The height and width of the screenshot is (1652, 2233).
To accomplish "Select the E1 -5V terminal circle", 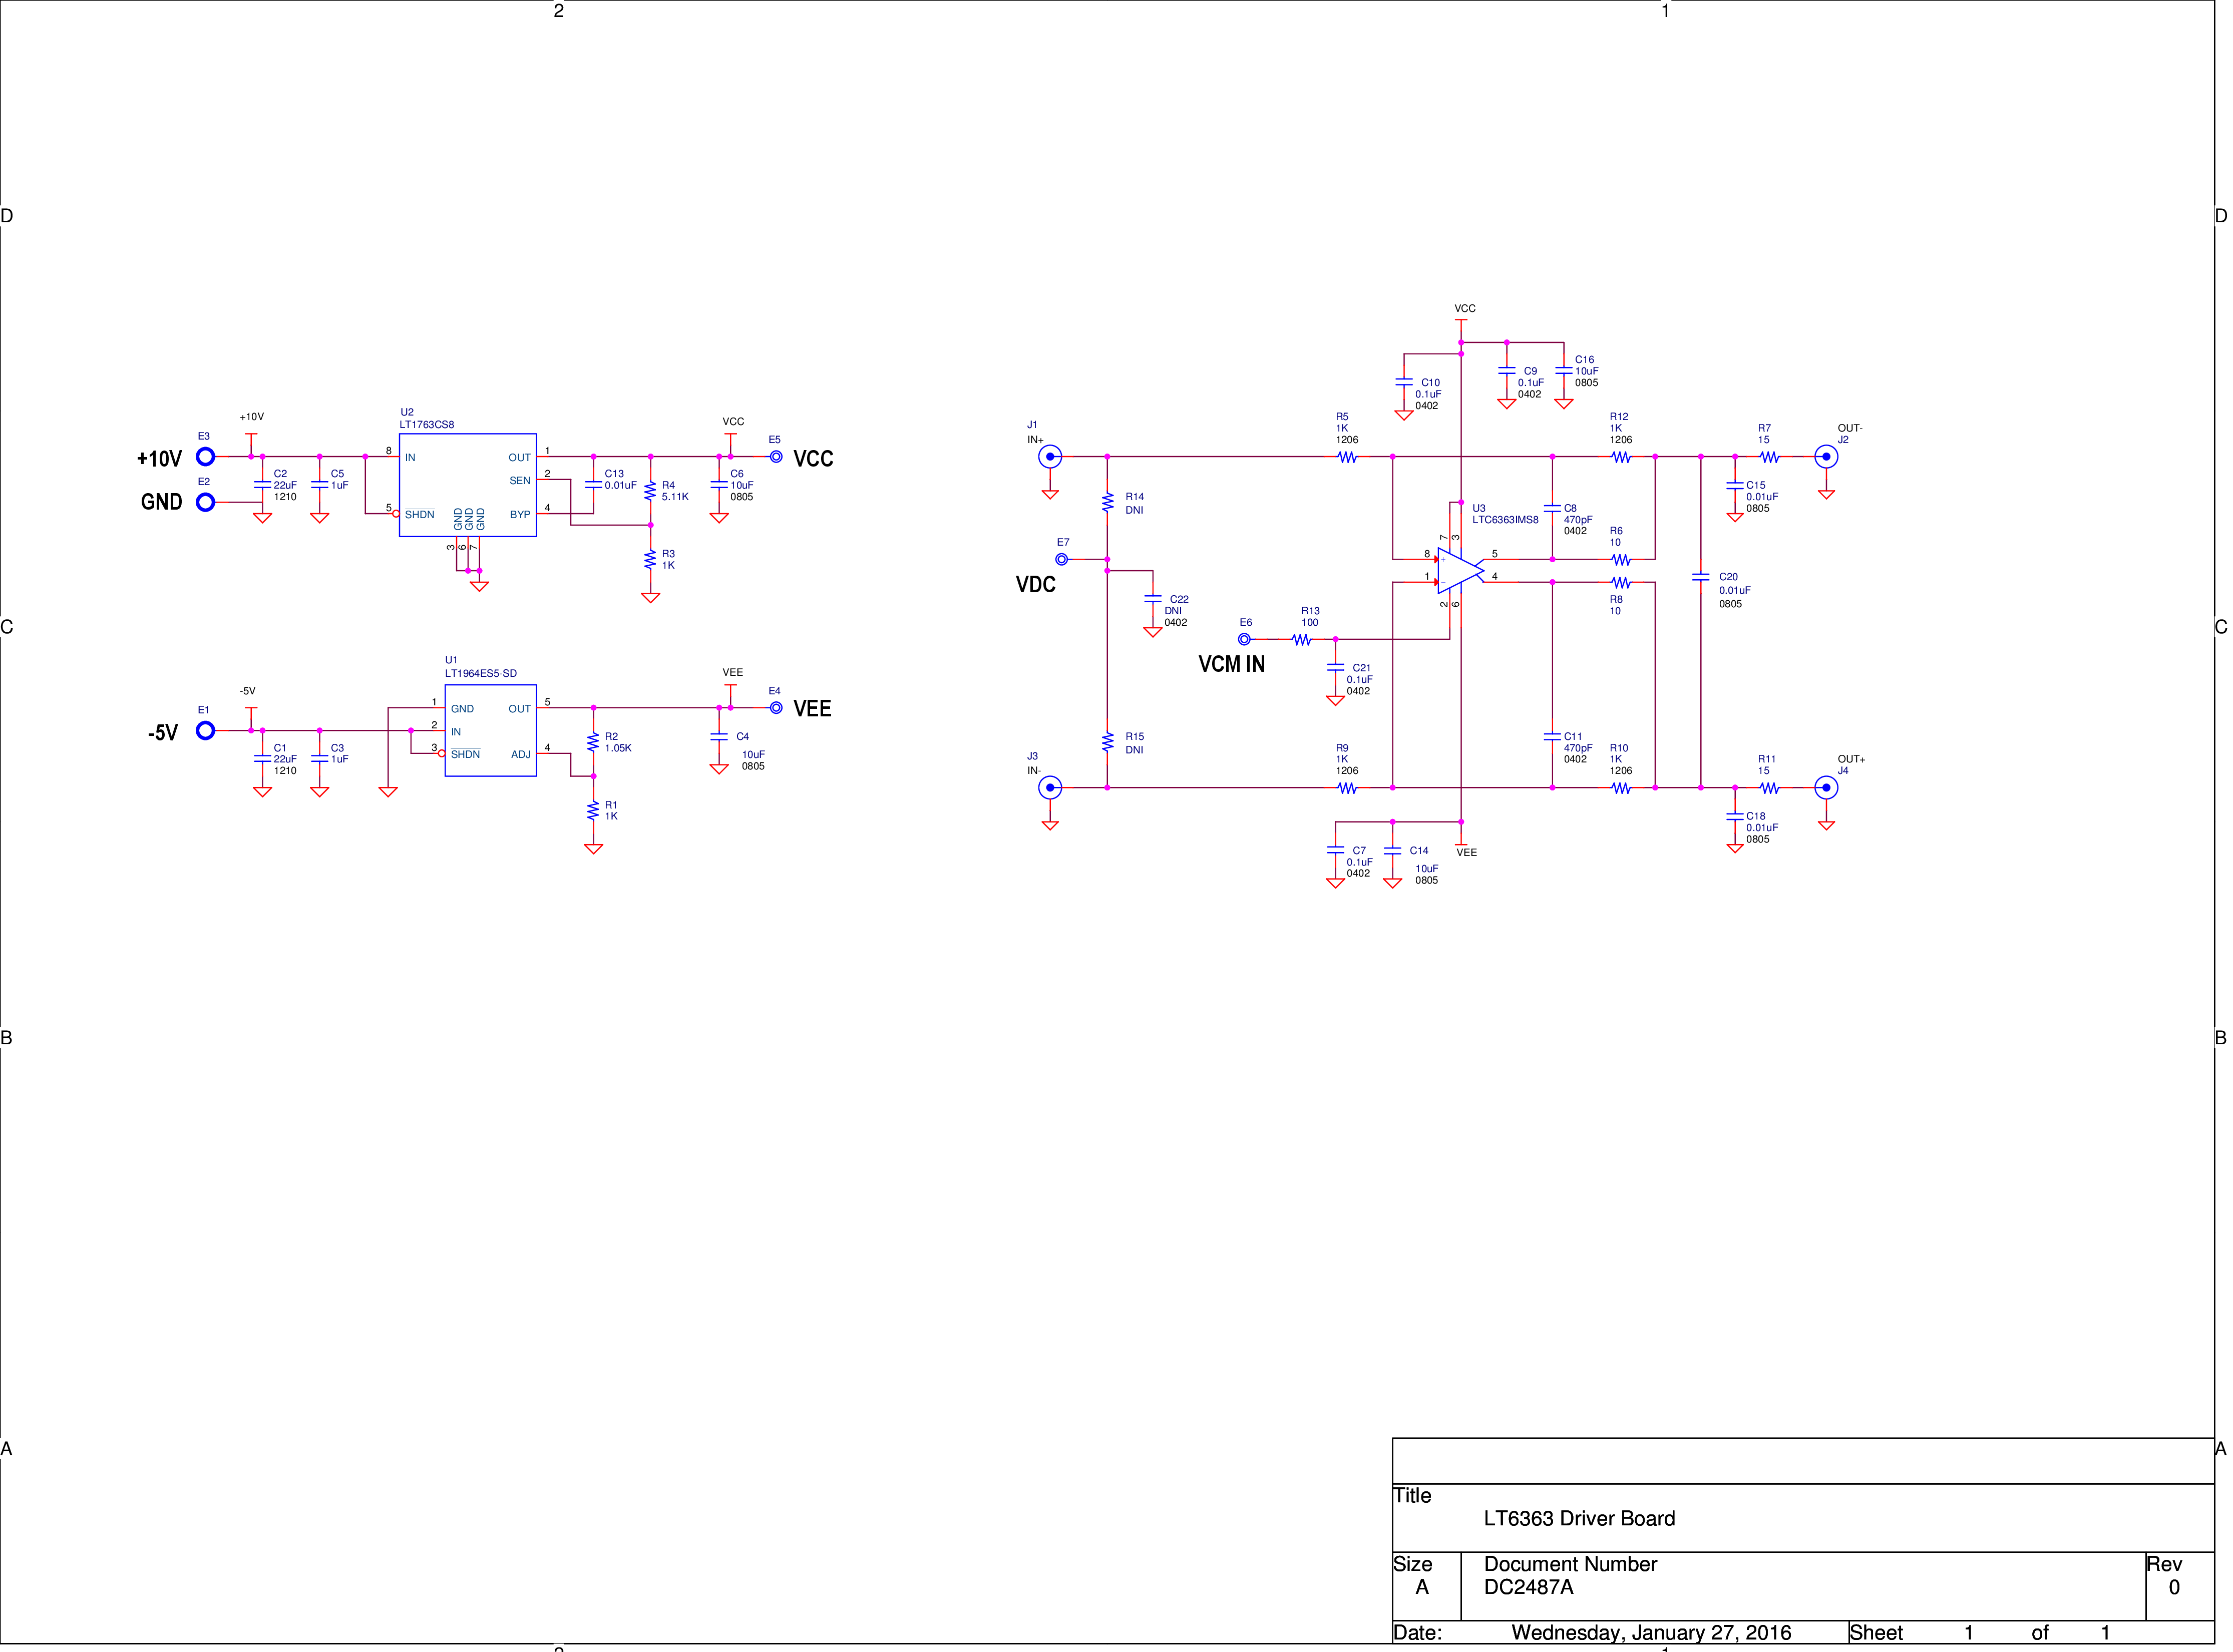I will pyautogui.click(x=205, y=731).
